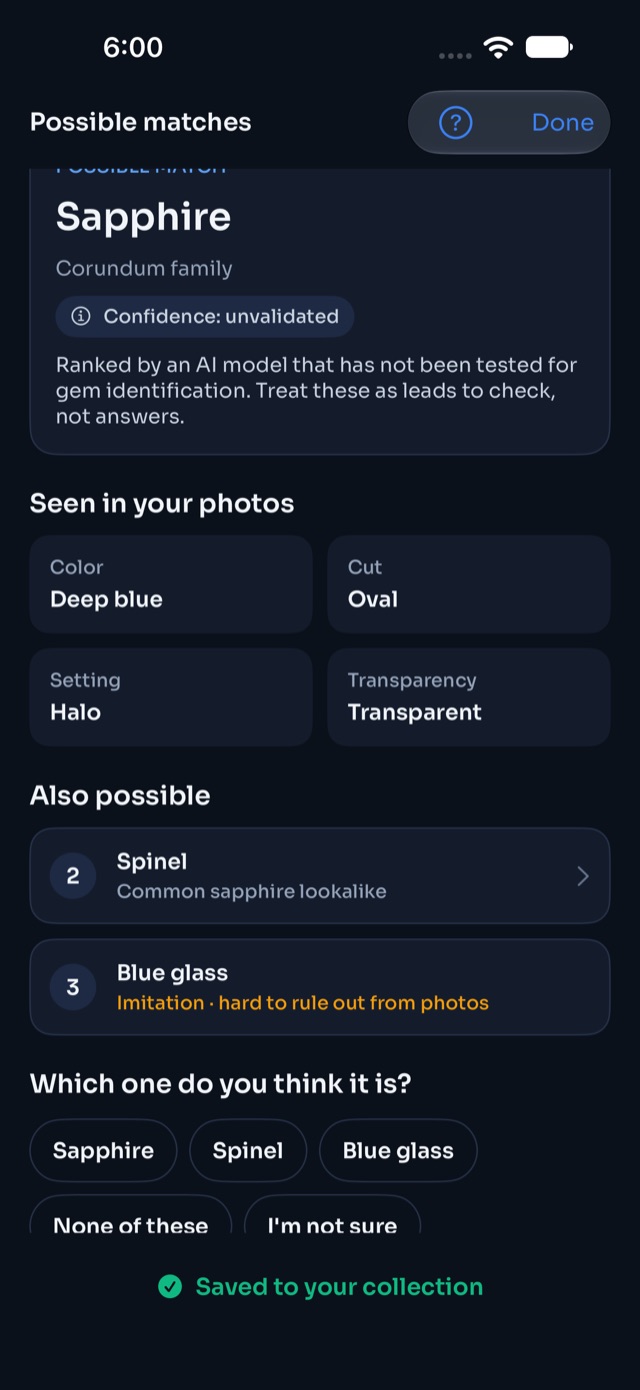640x1390 pixels.
Task: Tap the Confidence: unvalidated badge
Action: 205,316
